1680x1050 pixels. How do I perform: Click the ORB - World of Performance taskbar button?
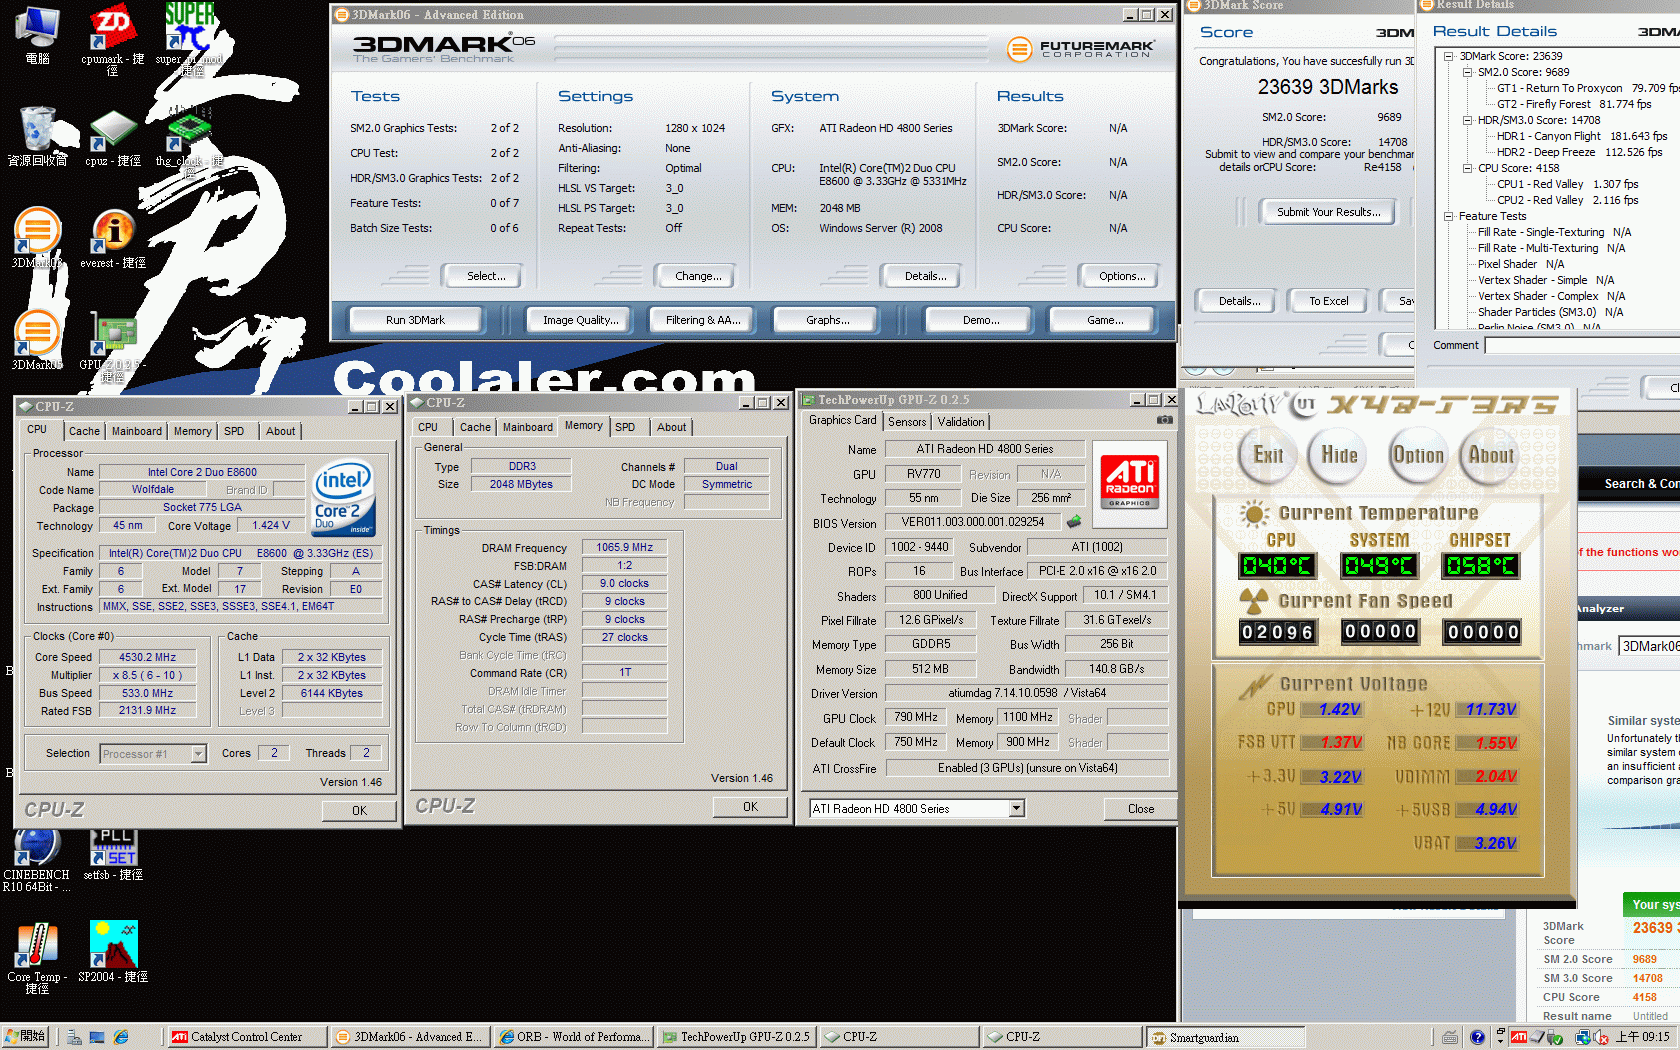[573, 1037]
